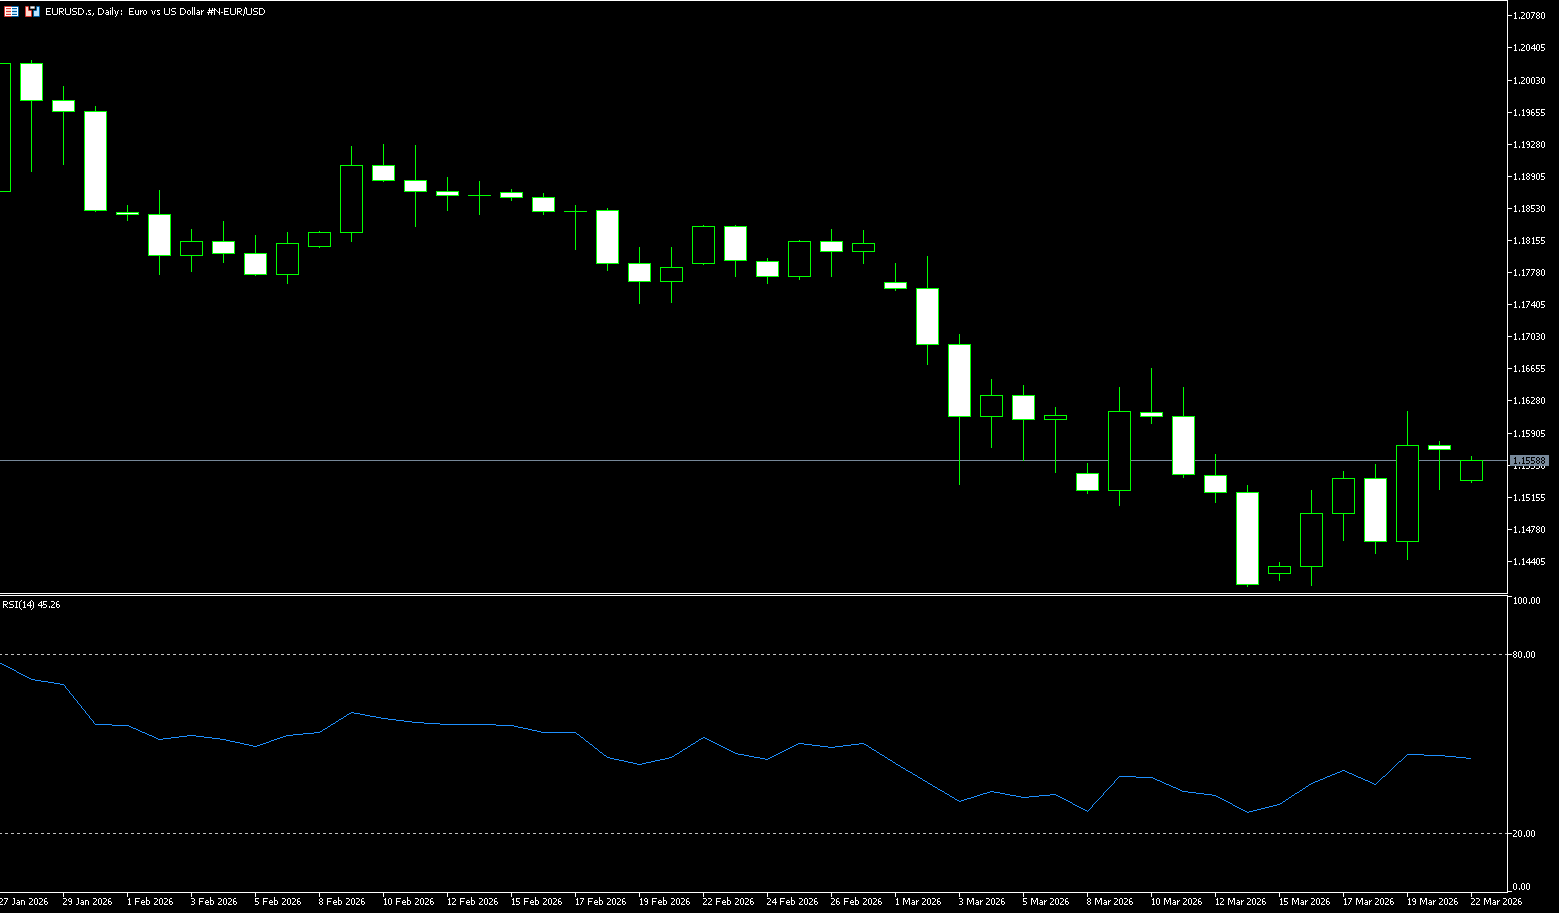Toggle the red-blue one-click trading panel icon
This screenshot has width=1559, height=913.
pos(32,11)
